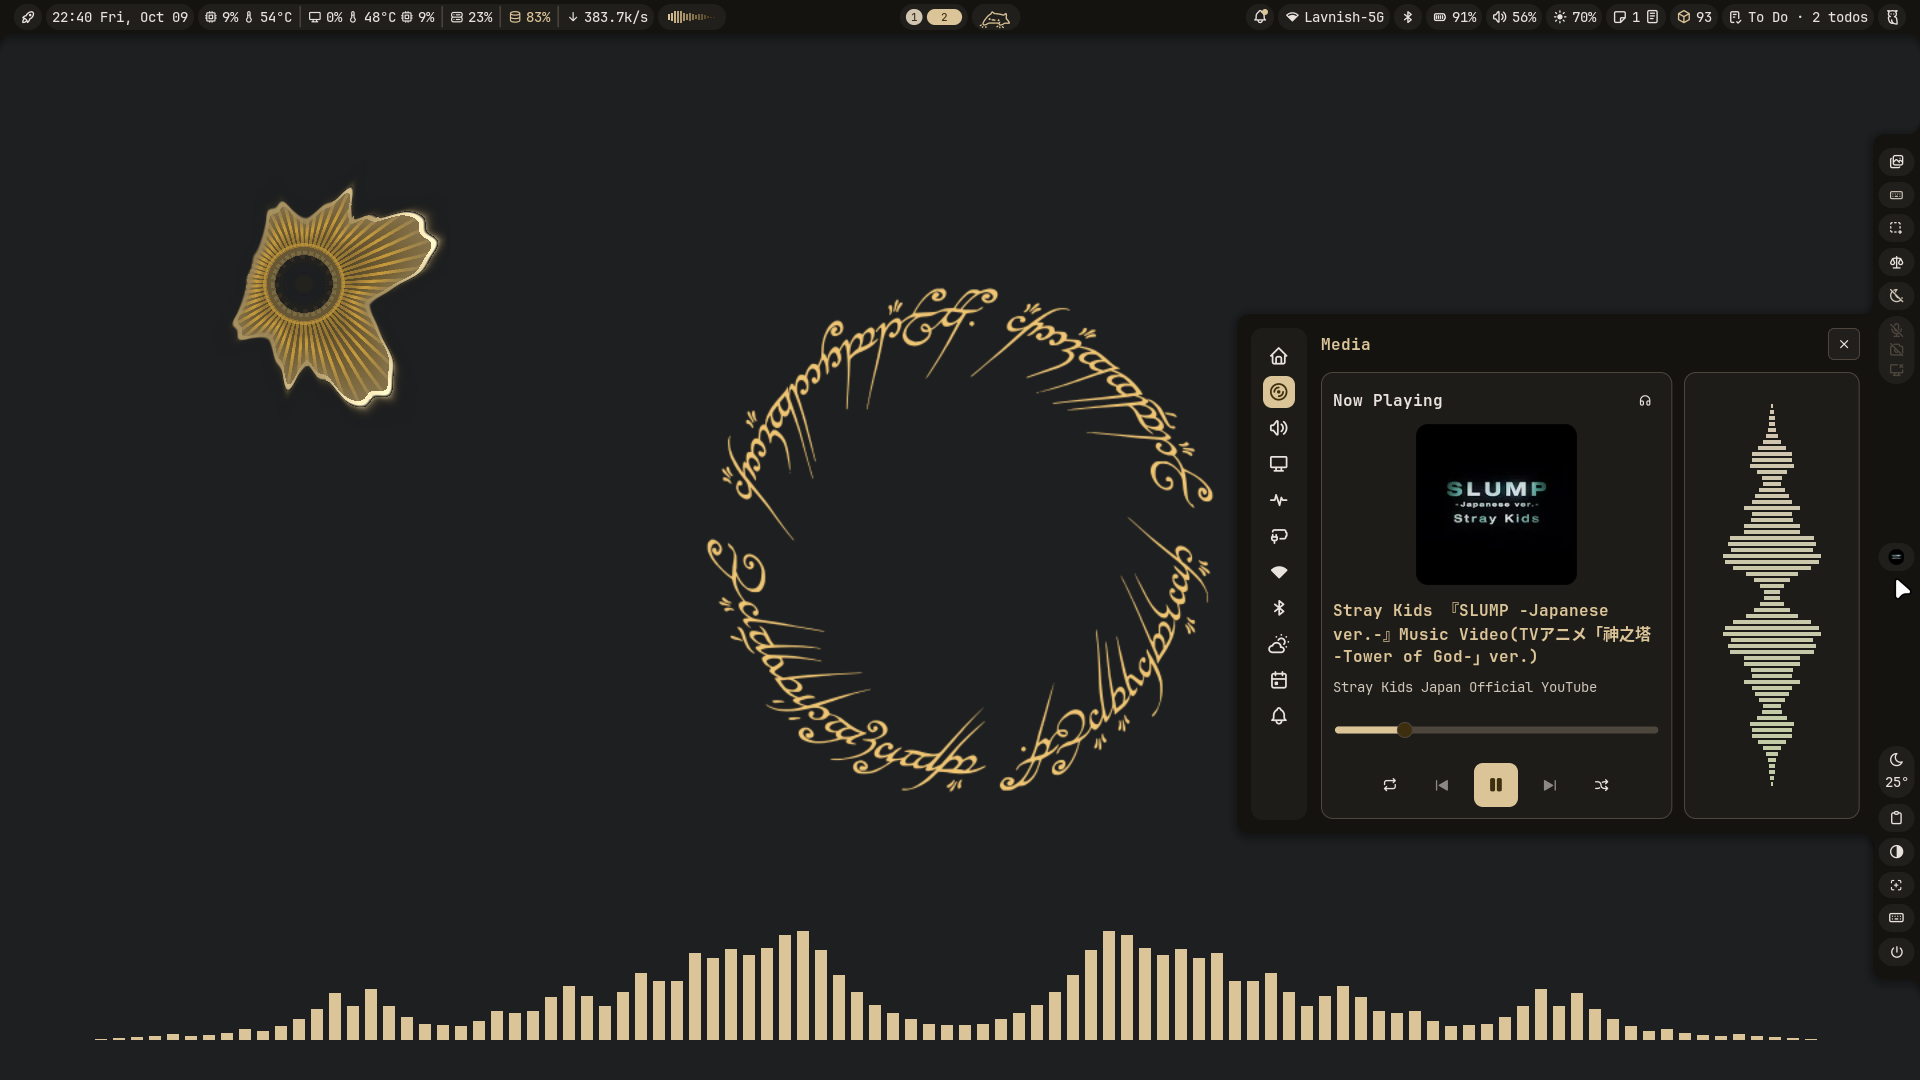Screen dimensions: 1920x1080
Task: Open the clipboard icon in right dock
Action: 1896,818
